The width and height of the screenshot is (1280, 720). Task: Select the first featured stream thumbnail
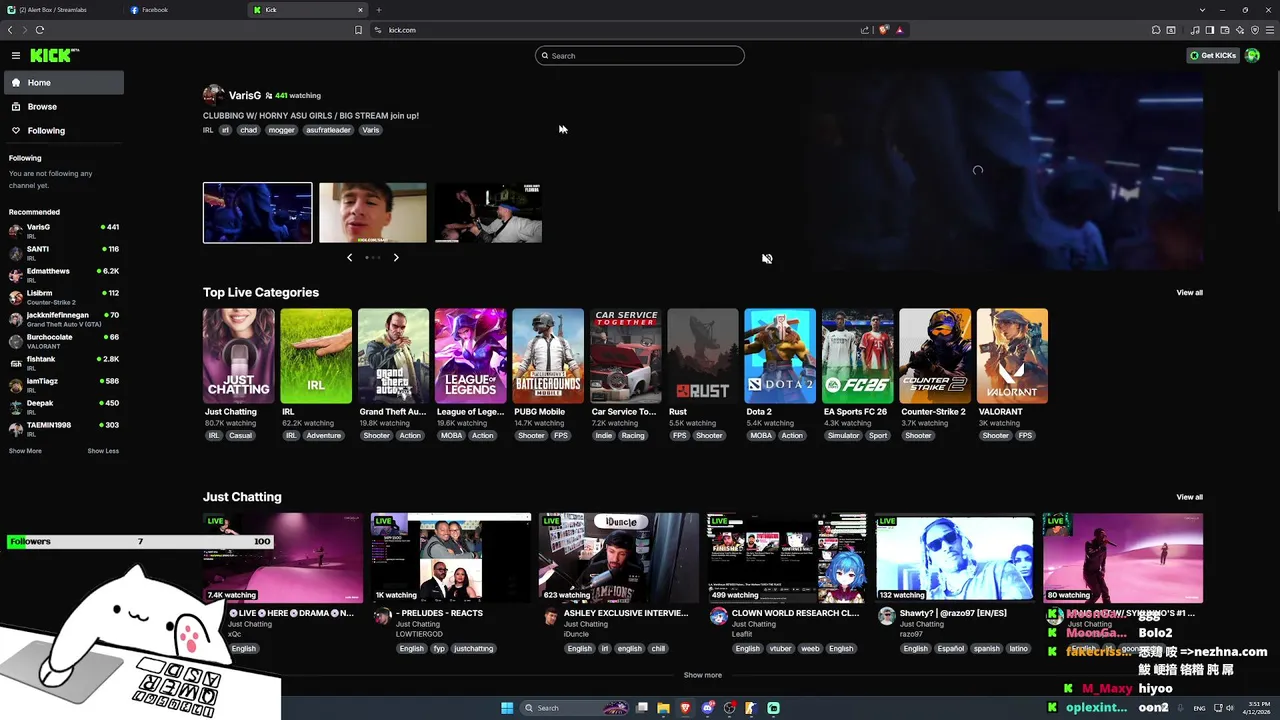(257, 212)
